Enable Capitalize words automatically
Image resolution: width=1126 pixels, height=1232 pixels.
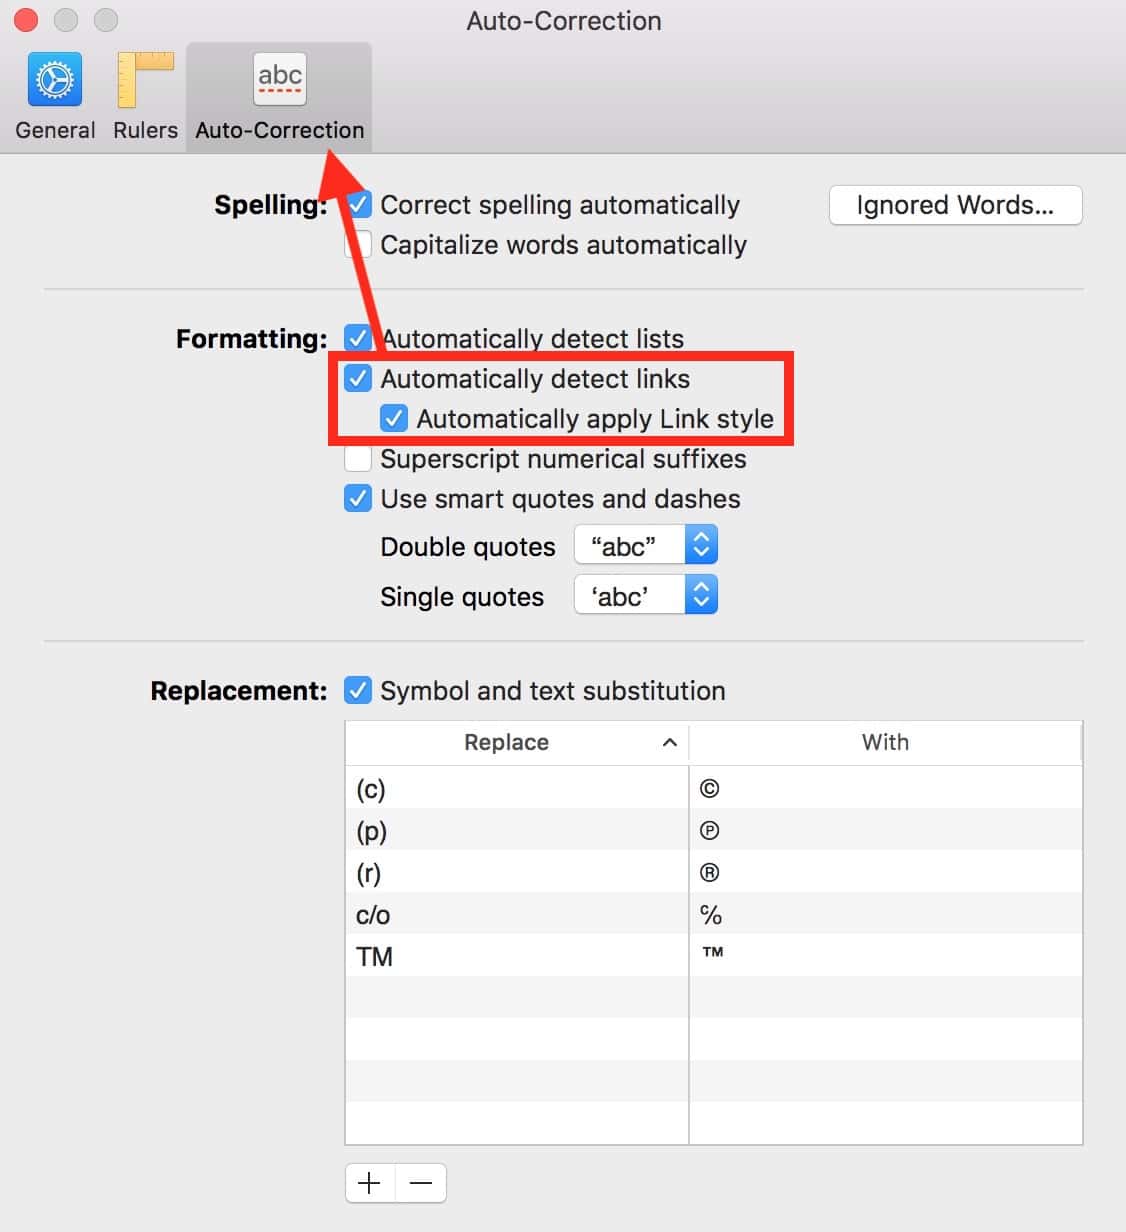(358, 245)
